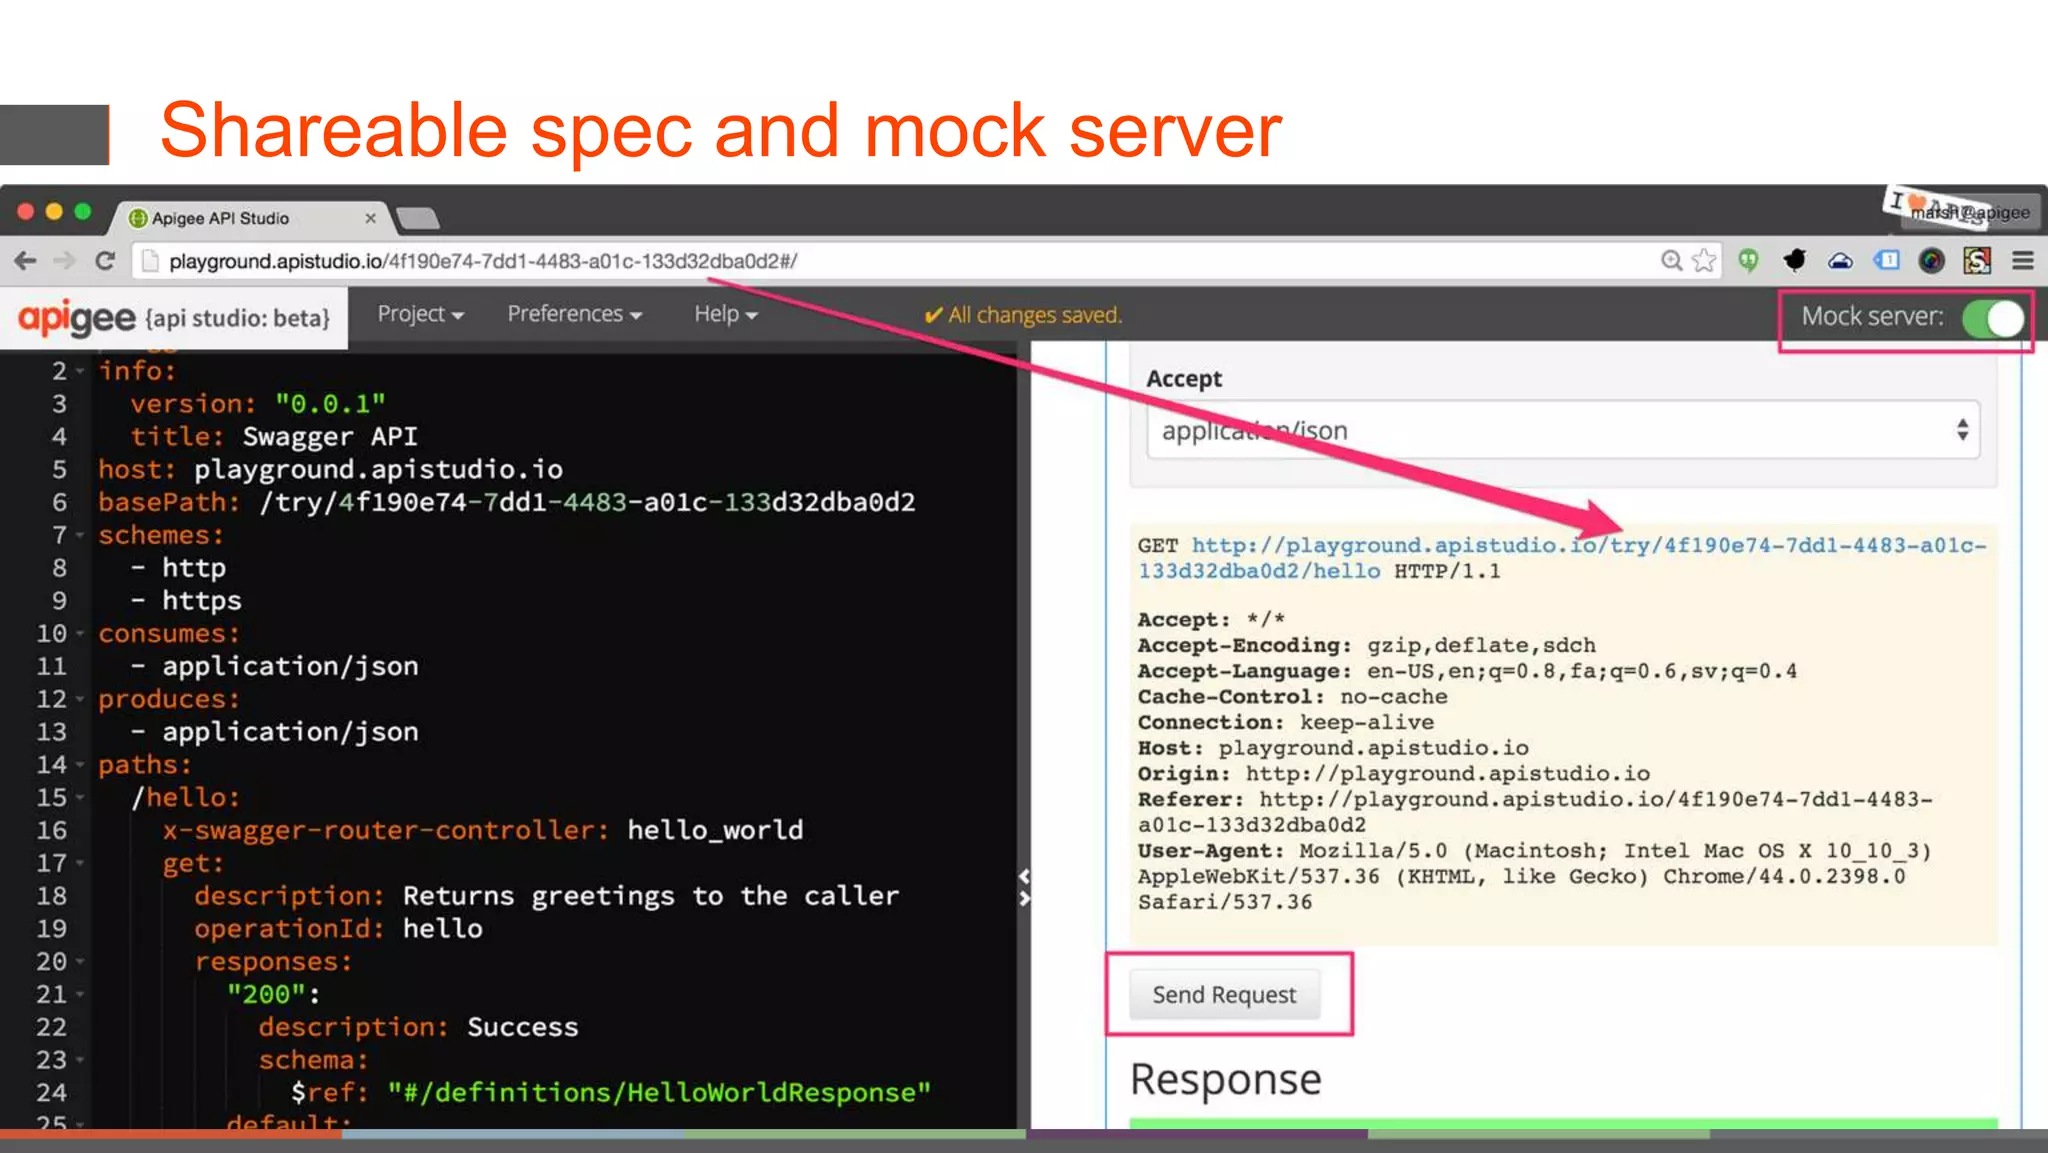
Task: Open a new browser tab
Action: [418, 218]
